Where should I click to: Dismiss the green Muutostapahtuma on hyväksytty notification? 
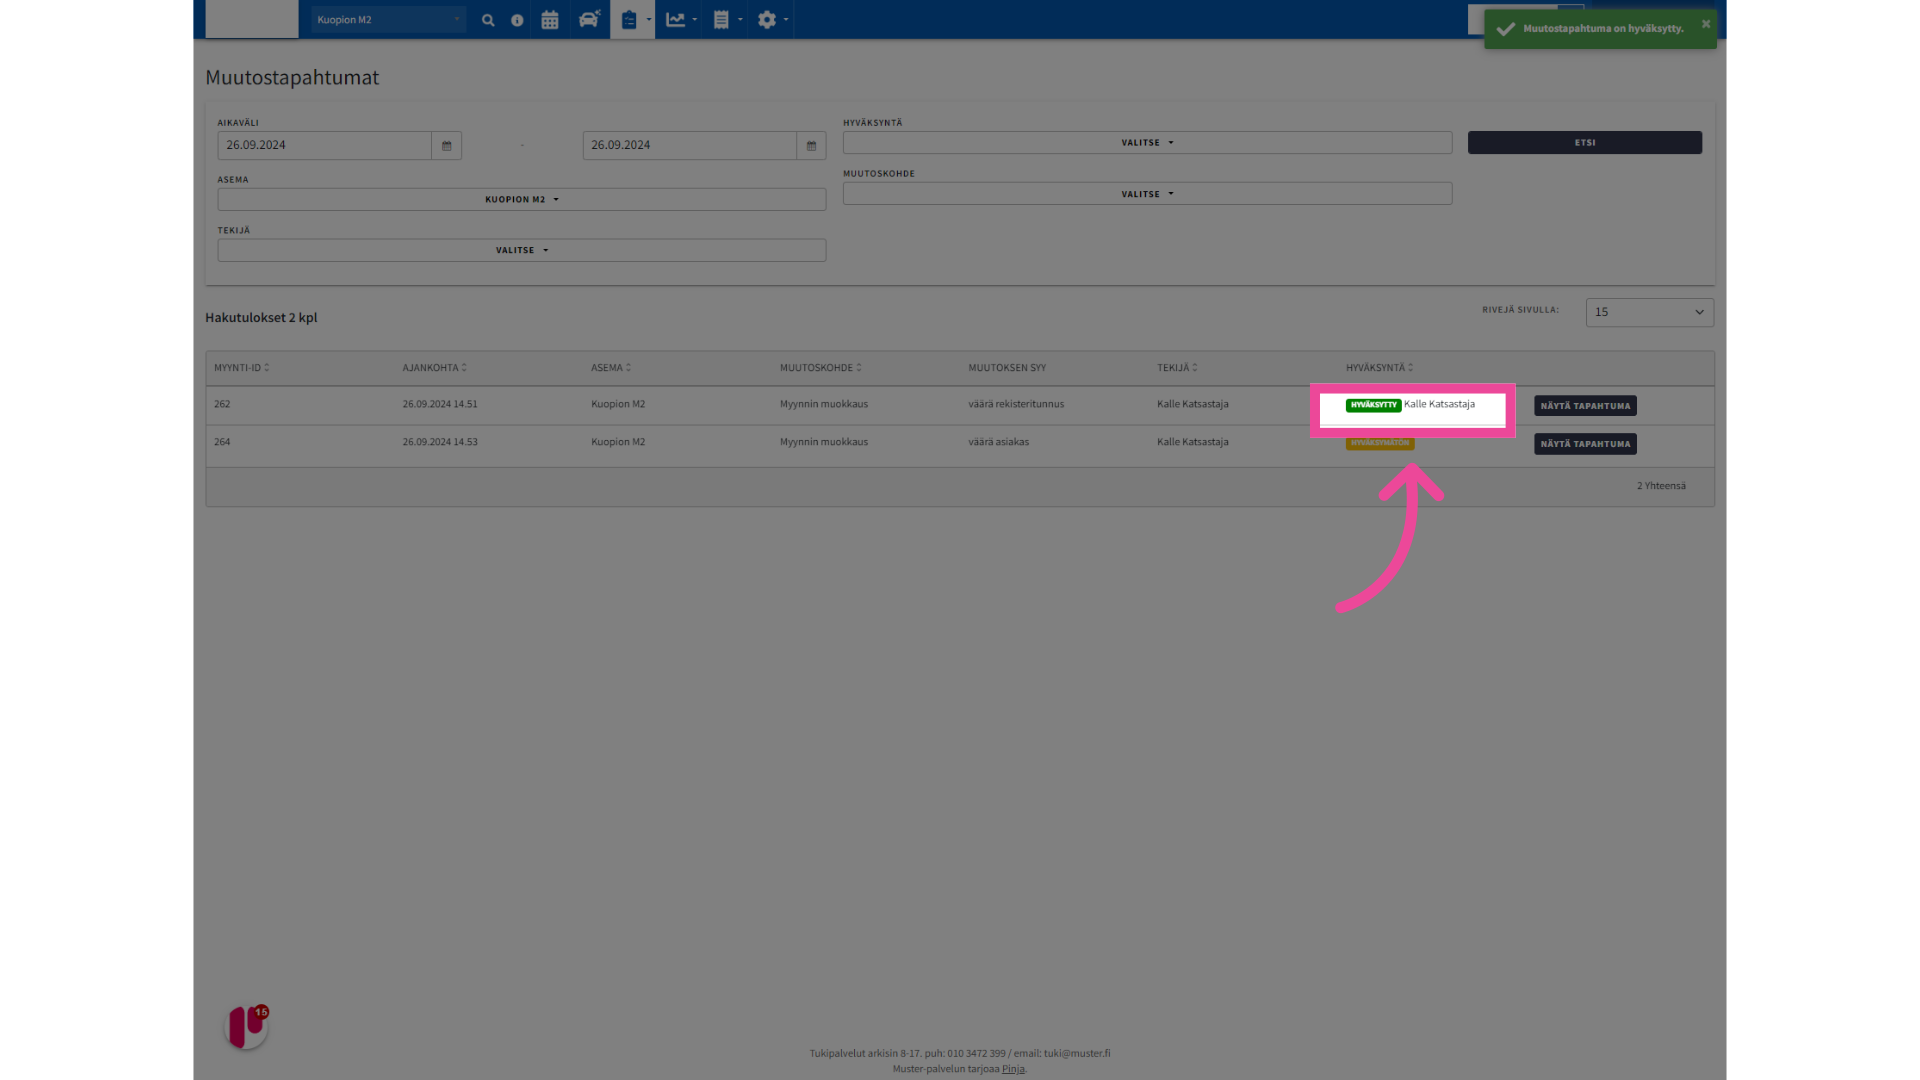[1706, 24]
